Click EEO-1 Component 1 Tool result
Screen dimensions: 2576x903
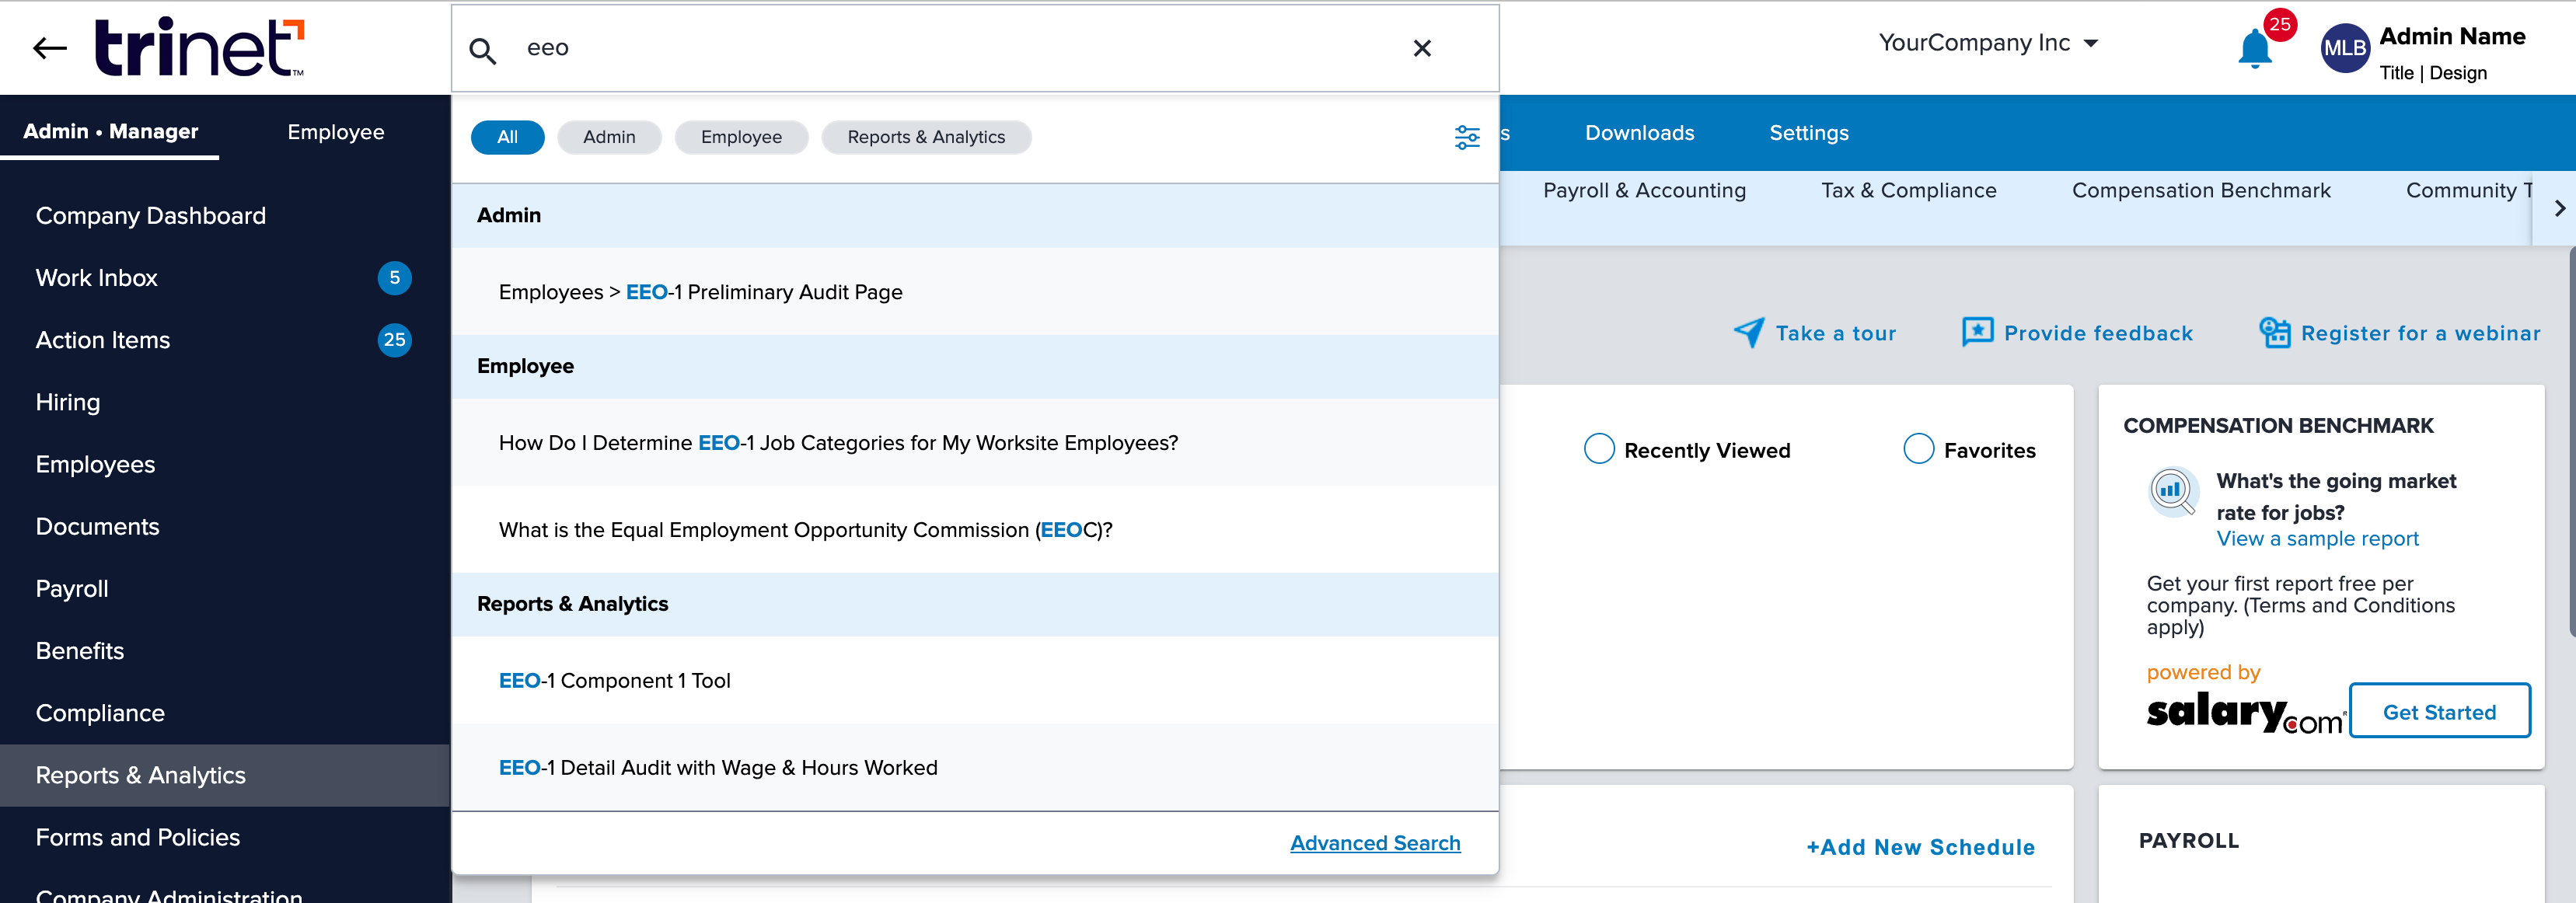tap(614, 682)
